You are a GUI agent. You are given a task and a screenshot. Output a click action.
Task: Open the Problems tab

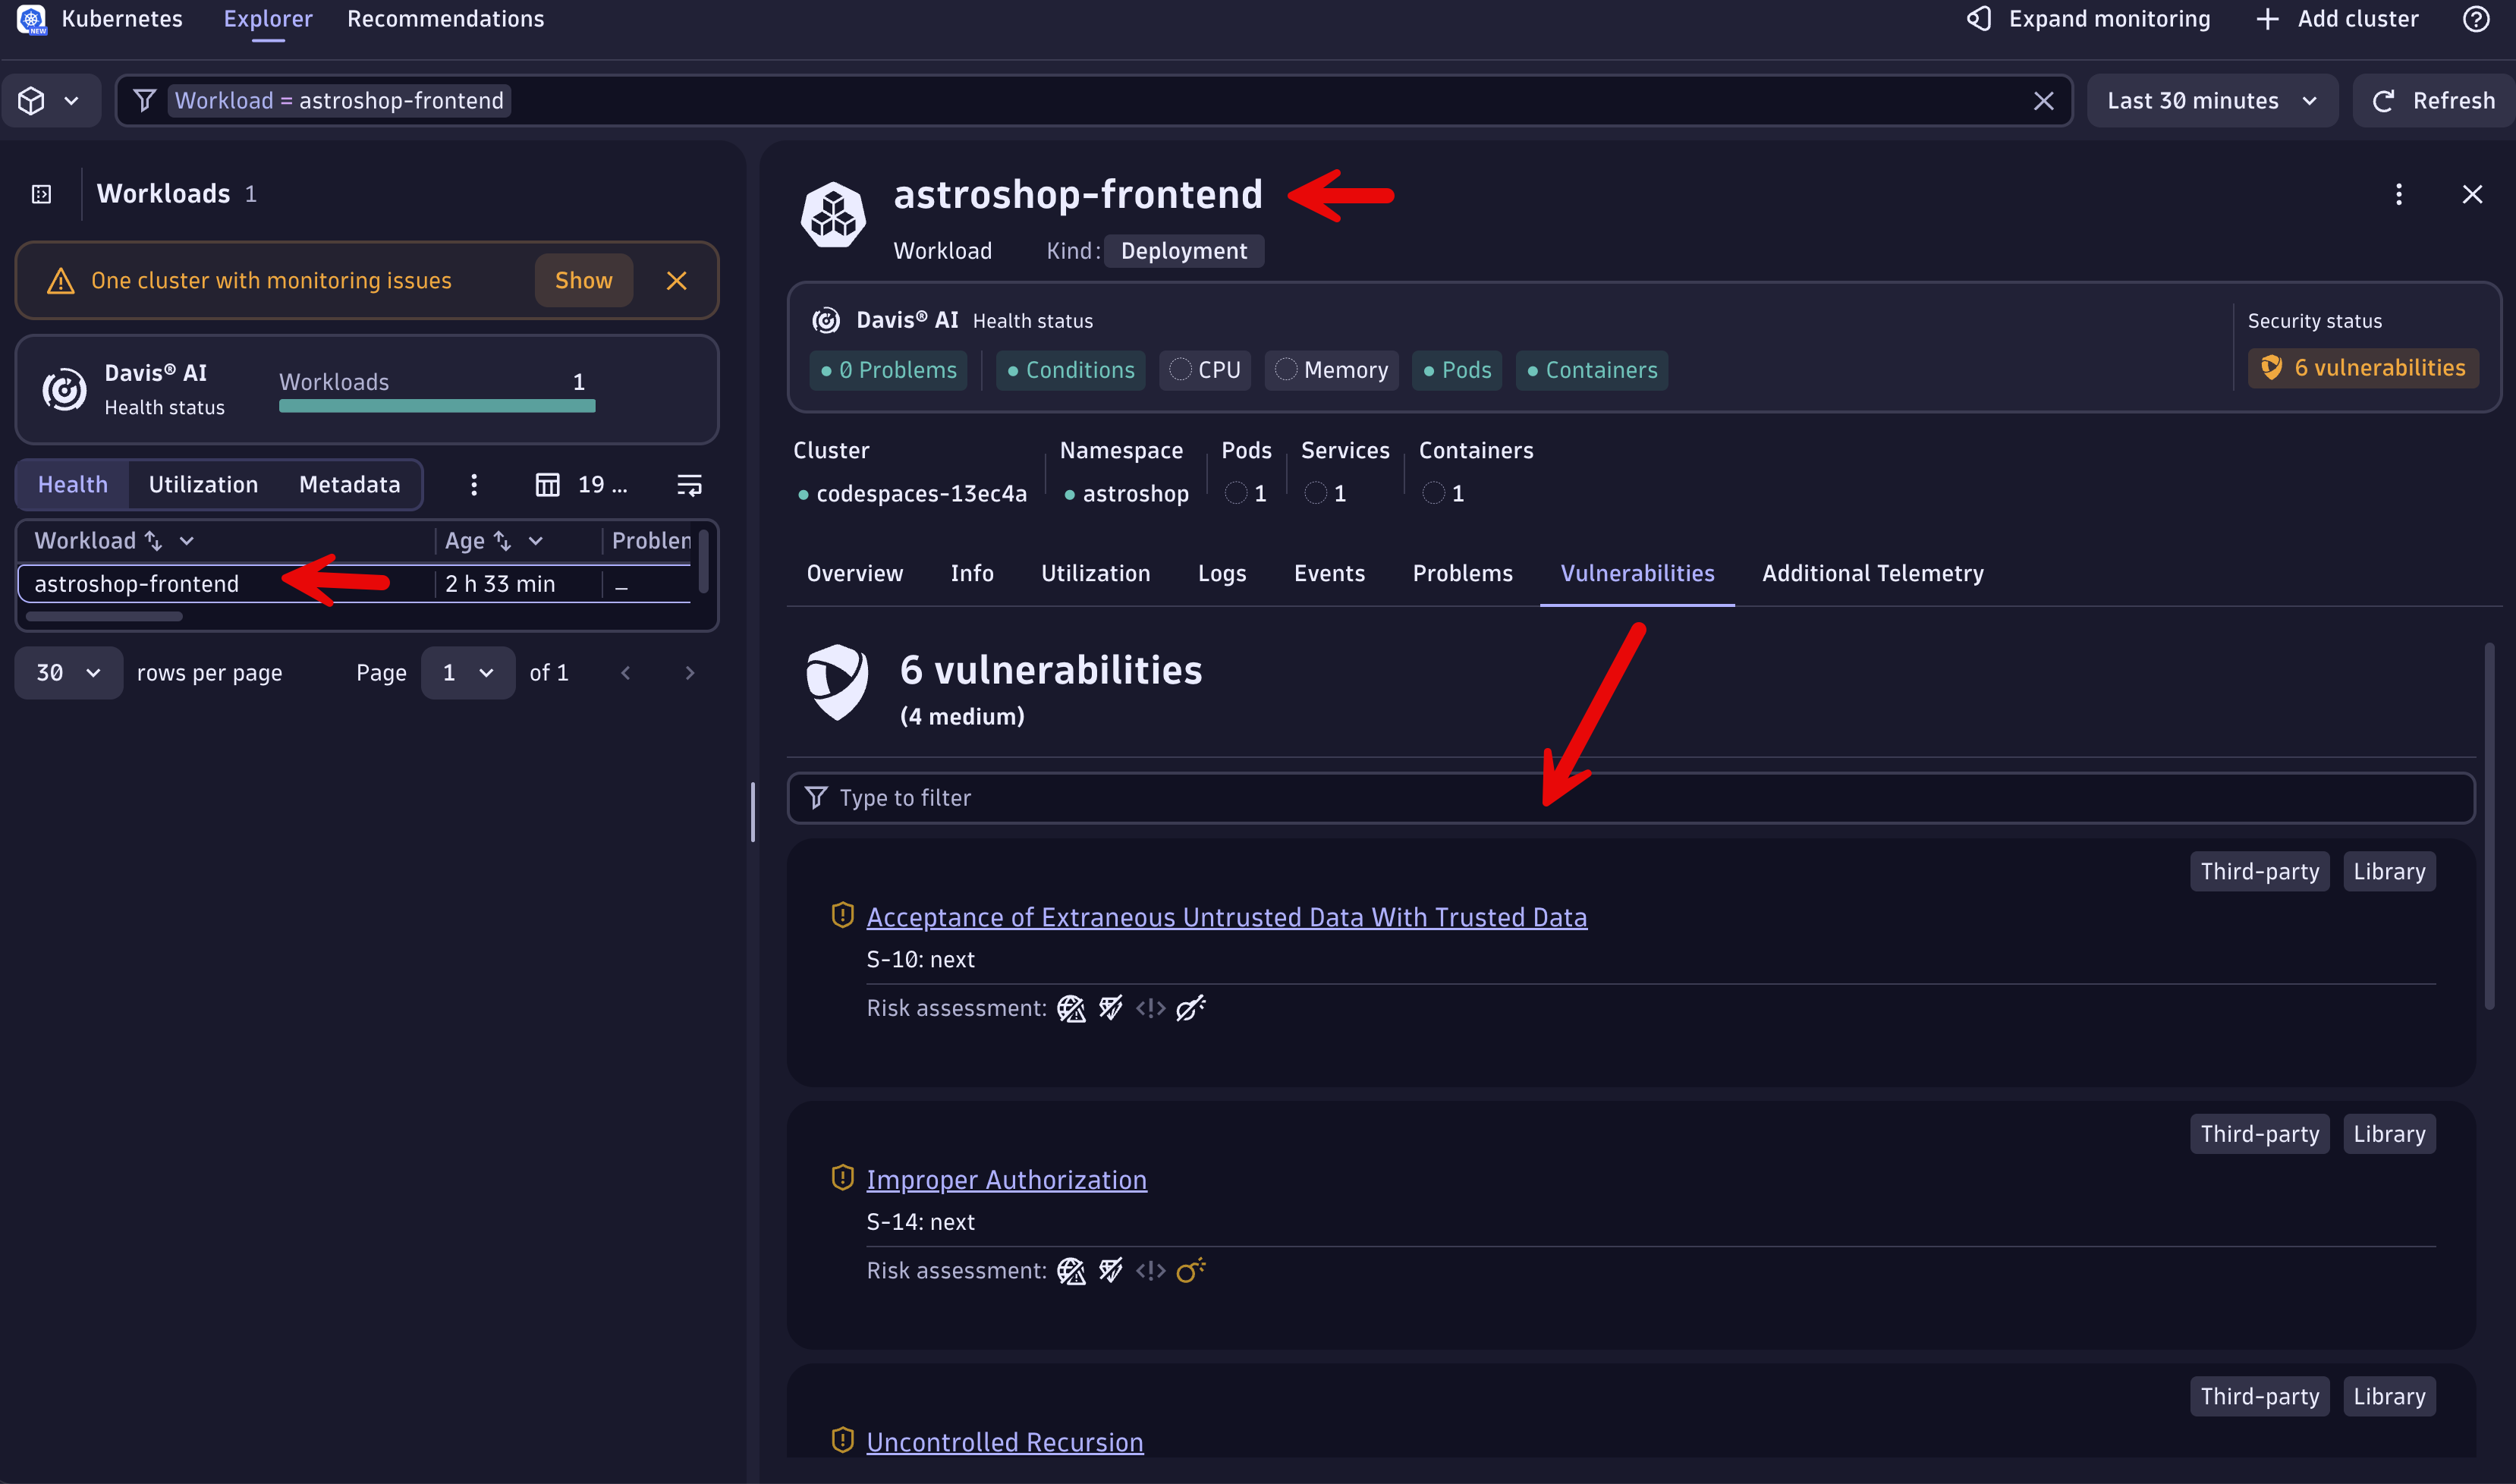1462,573
